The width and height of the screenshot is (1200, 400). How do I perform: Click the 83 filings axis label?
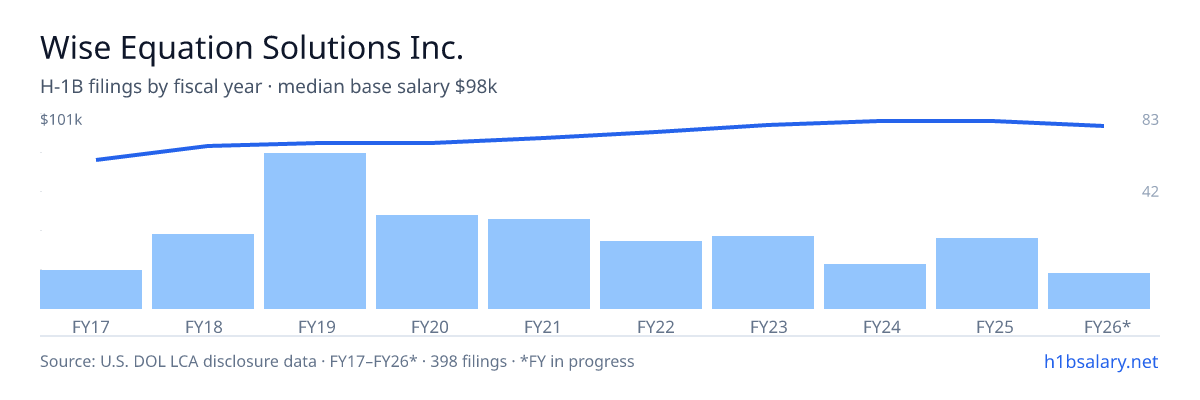(x=1150, y=120)
